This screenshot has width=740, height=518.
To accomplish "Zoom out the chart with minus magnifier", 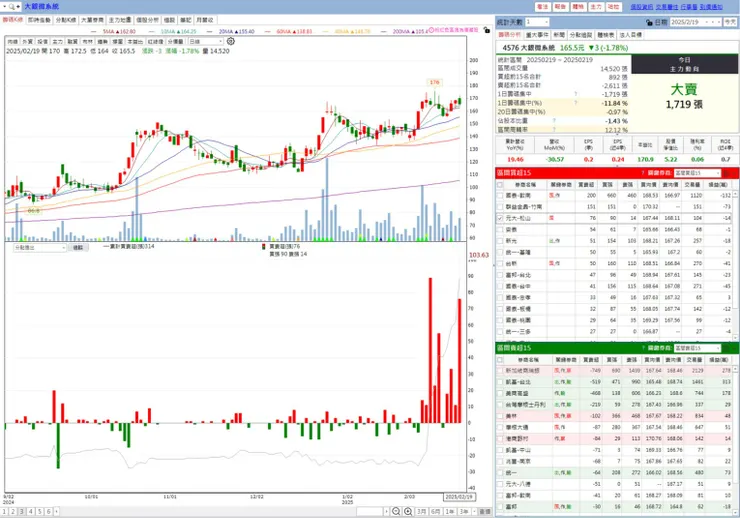I will coord(396,511).
